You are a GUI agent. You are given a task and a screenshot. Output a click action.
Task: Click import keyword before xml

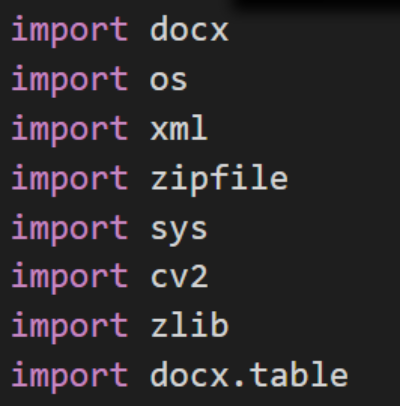pos(70,130)
